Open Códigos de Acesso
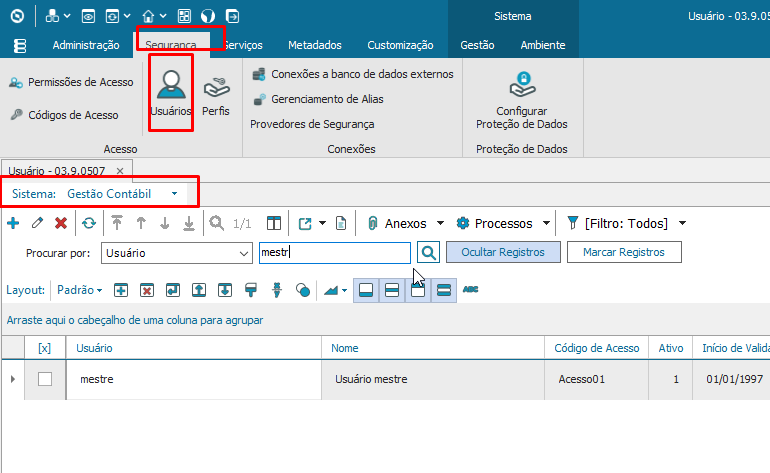Image resolution: width=770 pixels, height=473 pixels. click(64, 115)
